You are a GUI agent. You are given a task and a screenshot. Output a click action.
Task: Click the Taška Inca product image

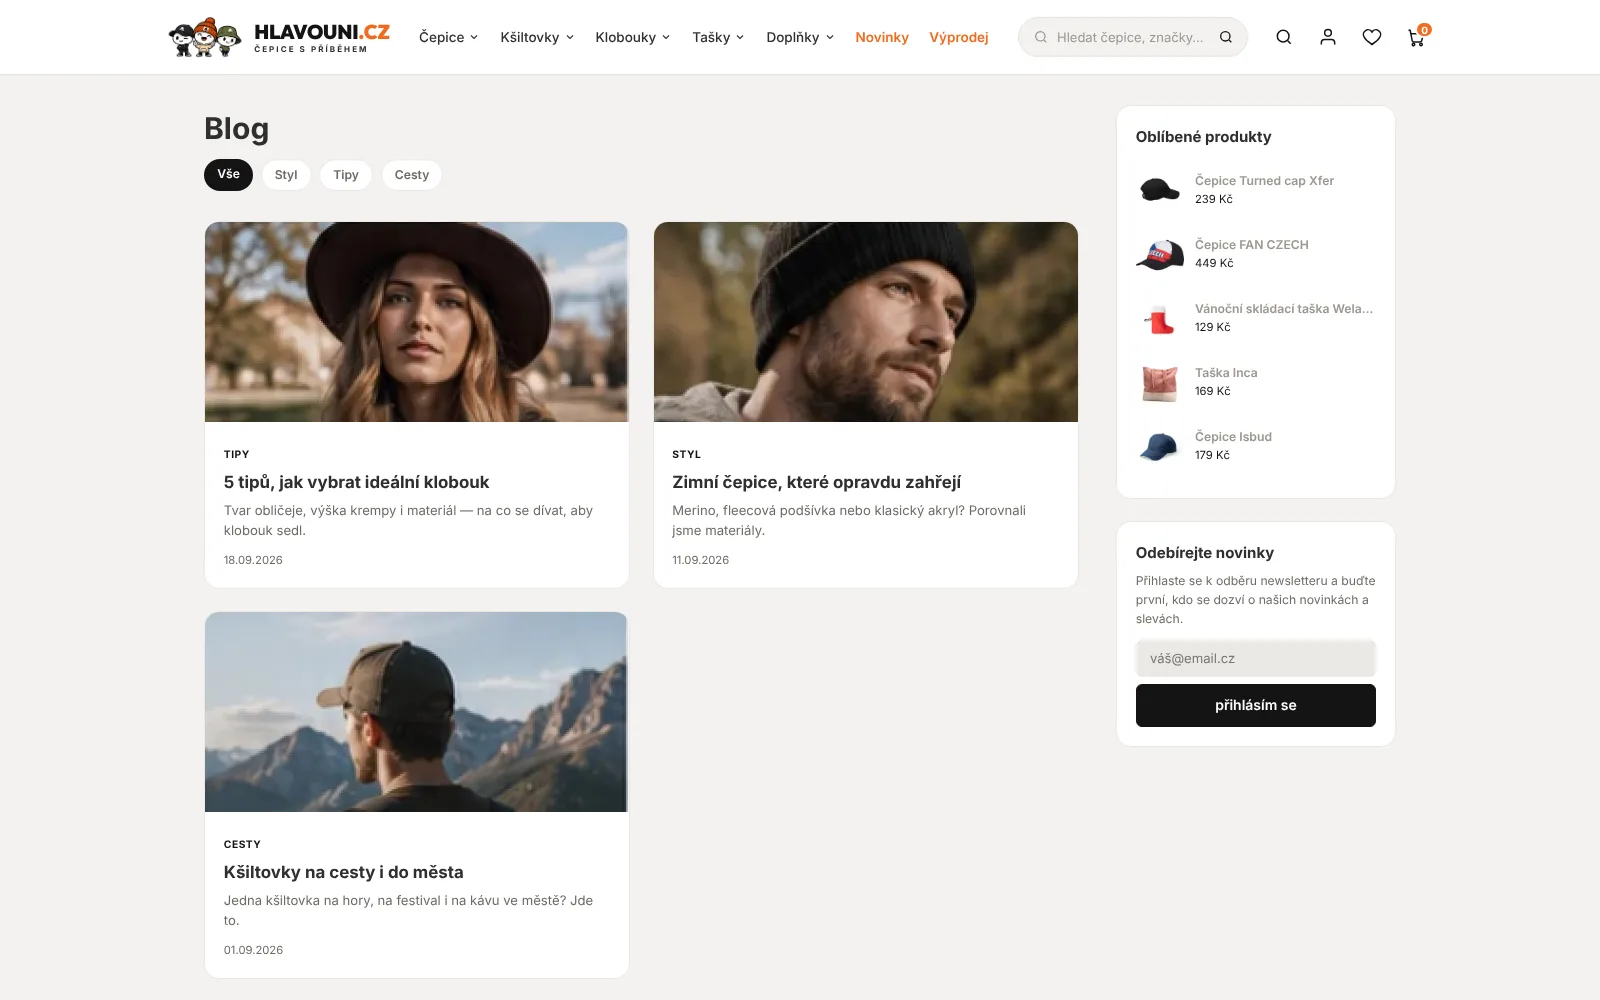(x=1160, y=381)
